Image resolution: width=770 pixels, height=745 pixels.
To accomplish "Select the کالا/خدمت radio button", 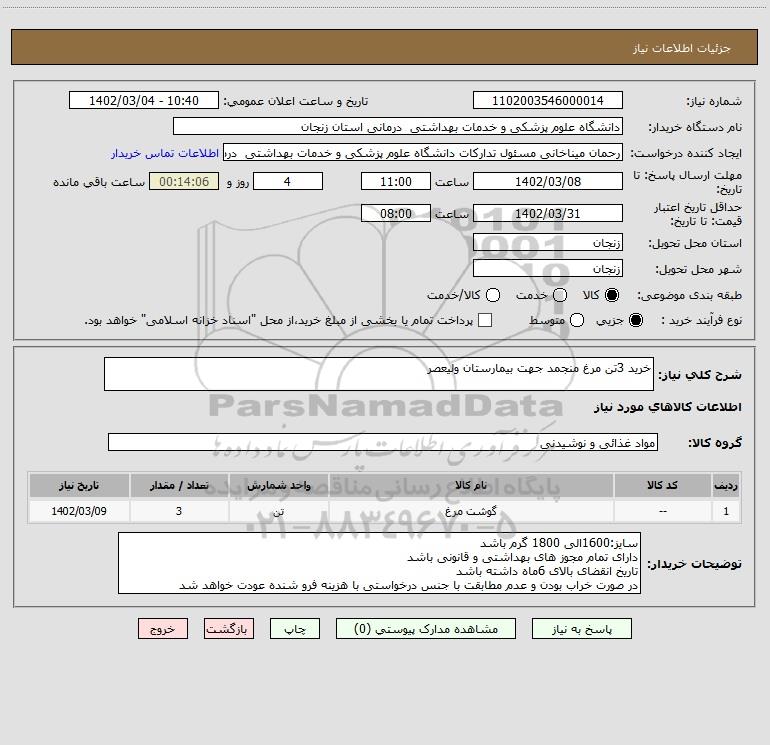I will click(x=493, y=295).
